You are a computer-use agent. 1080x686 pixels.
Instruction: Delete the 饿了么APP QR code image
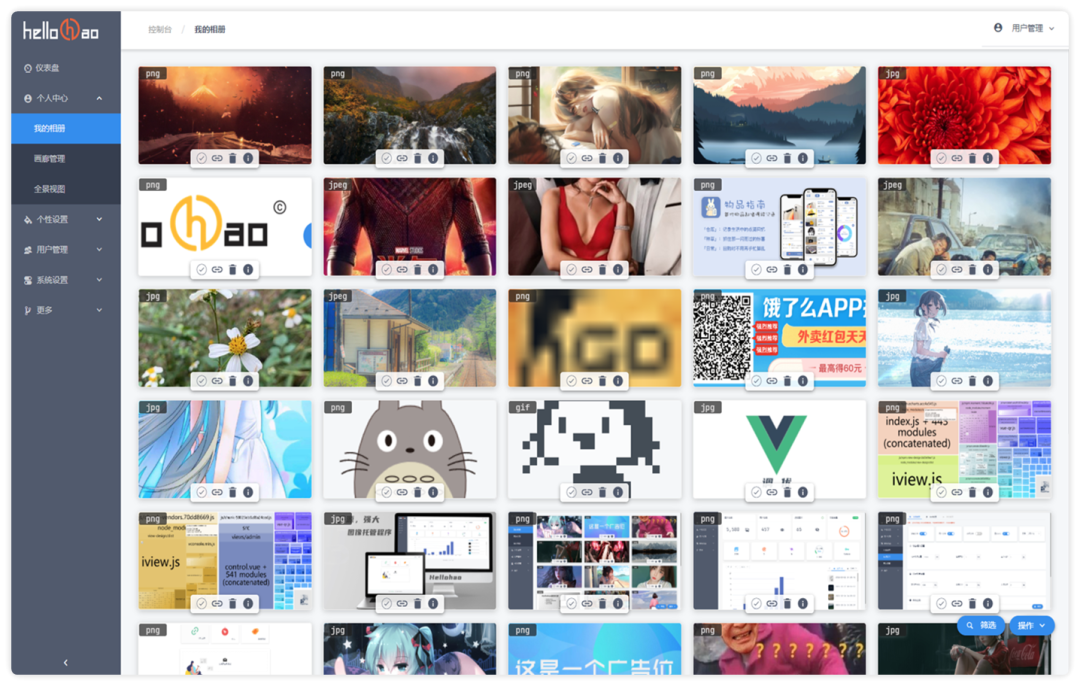[x=787, y=381]
